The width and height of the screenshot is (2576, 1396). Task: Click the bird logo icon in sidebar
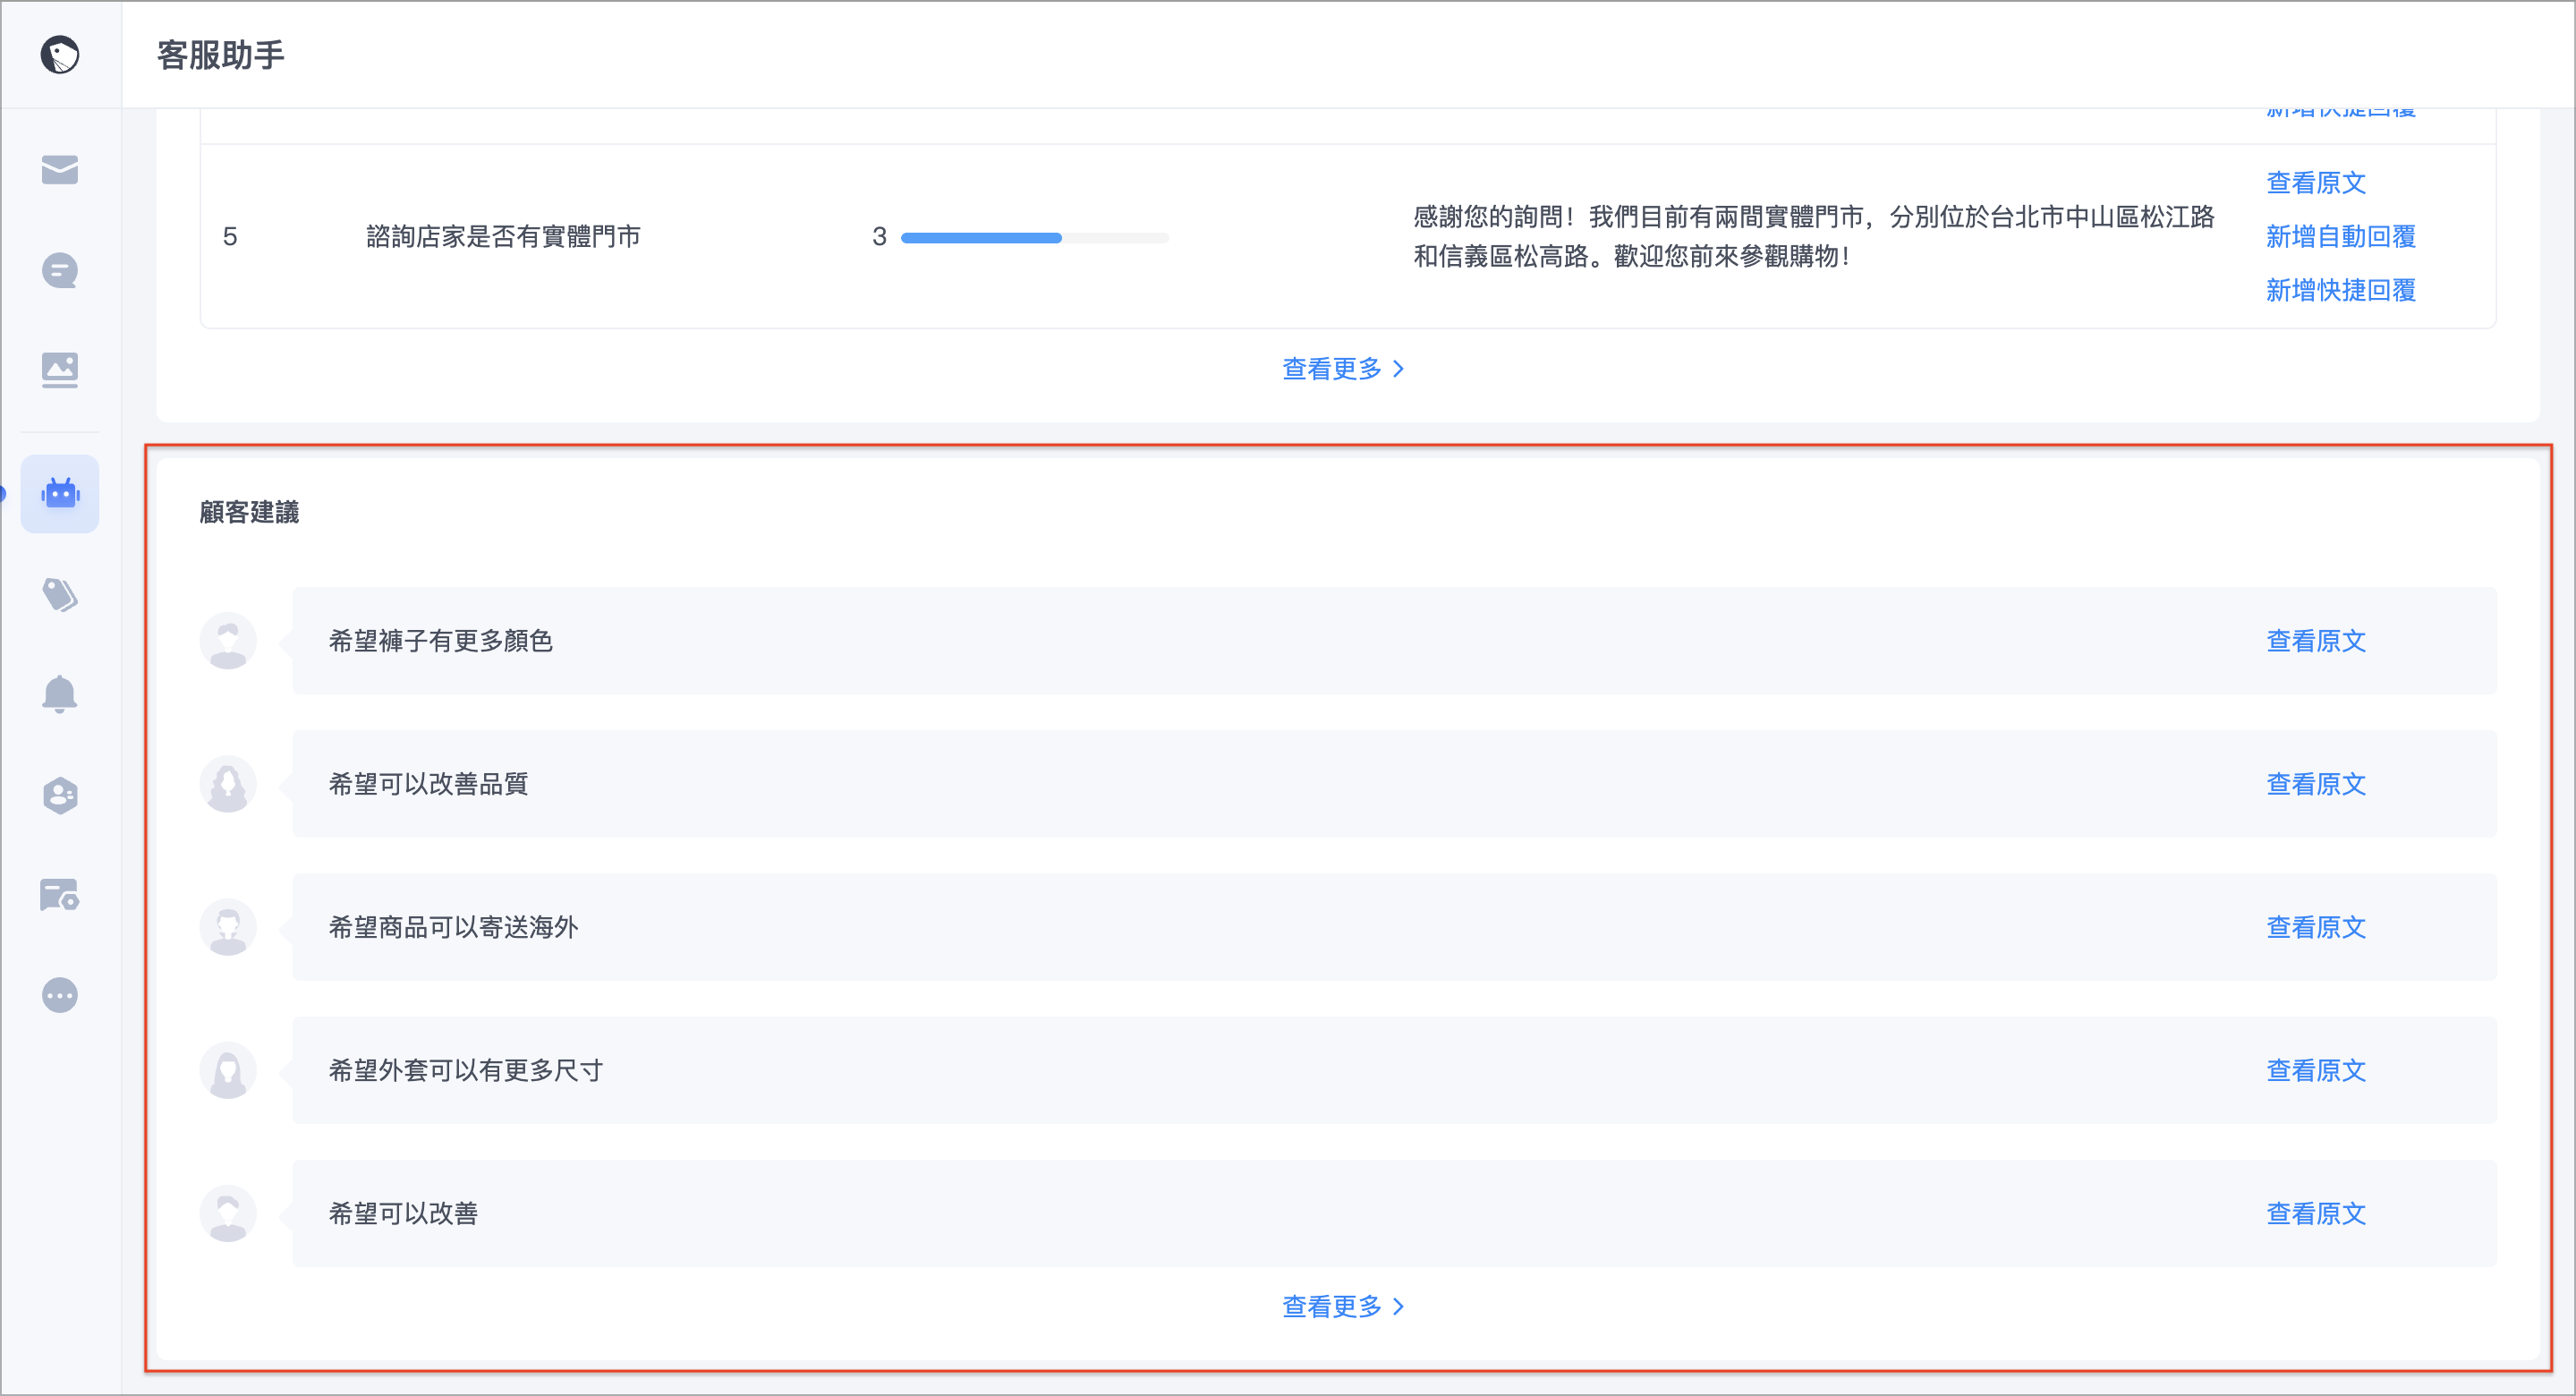point(60,54)
